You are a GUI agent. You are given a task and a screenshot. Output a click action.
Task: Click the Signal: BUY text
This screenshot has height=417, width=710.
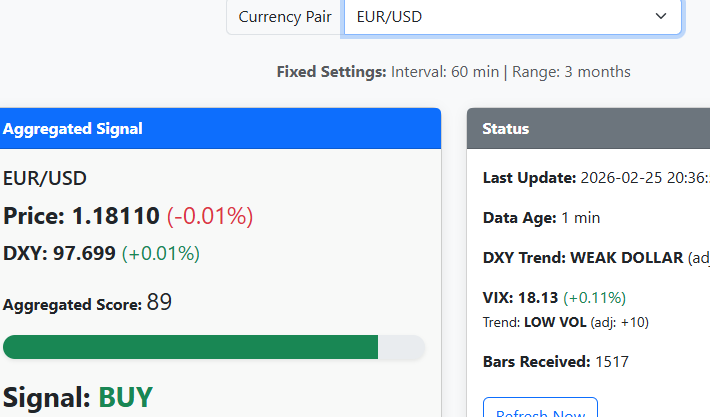(x=78, y=398)
